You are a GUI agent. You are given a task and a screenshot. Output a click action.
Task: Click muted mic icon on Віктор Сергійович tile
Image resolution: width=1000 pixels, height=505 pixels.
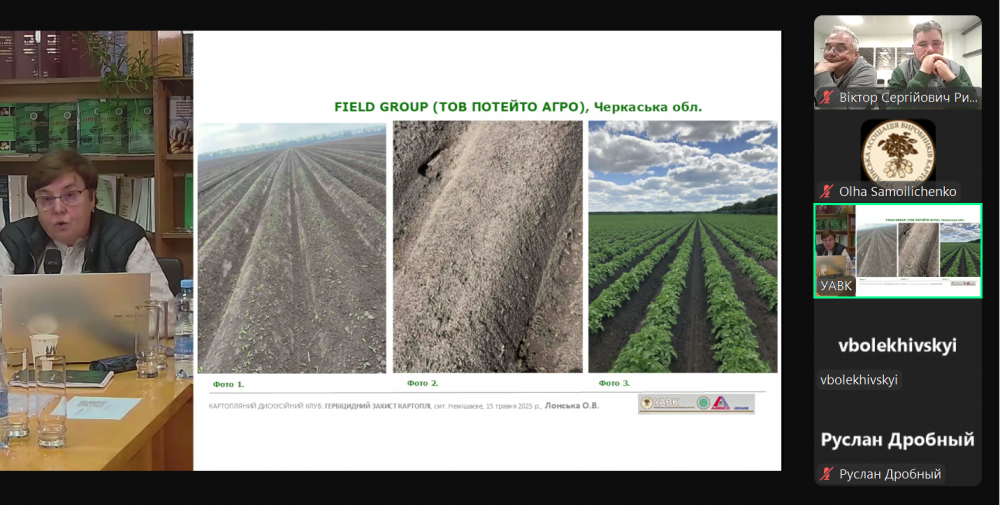(827, 98)
